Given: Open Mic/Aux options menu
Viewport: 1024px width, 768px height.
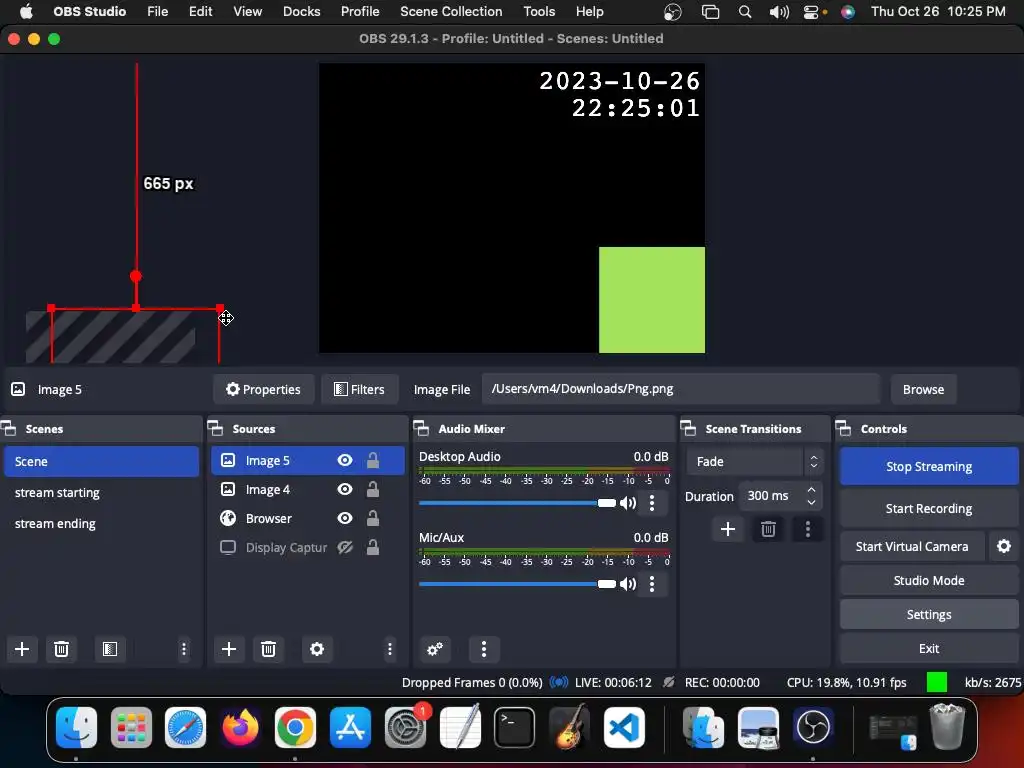Looking at the screenshot, I should click(652, 584).
